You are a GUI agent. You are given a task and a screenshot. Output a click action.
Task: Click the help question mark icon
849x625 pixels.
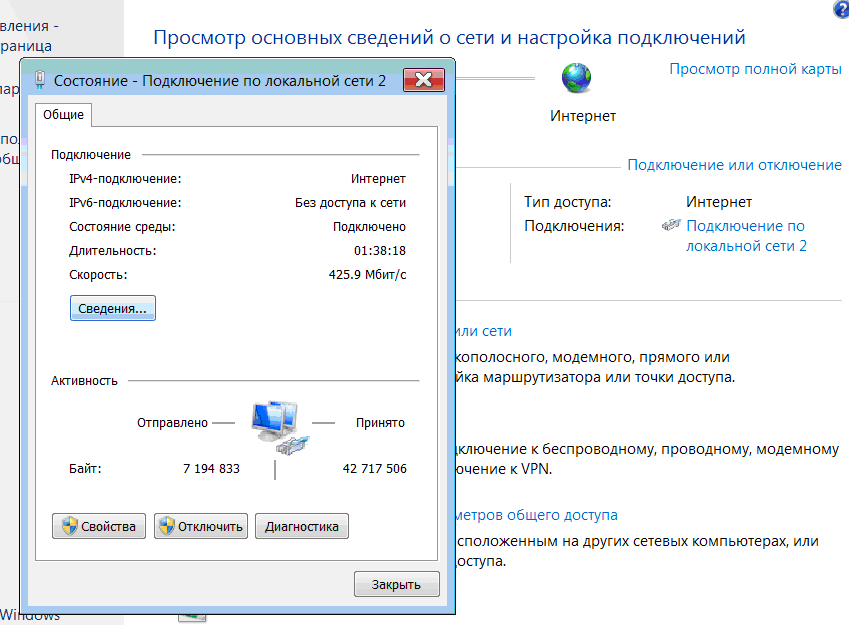coord(841,8)
